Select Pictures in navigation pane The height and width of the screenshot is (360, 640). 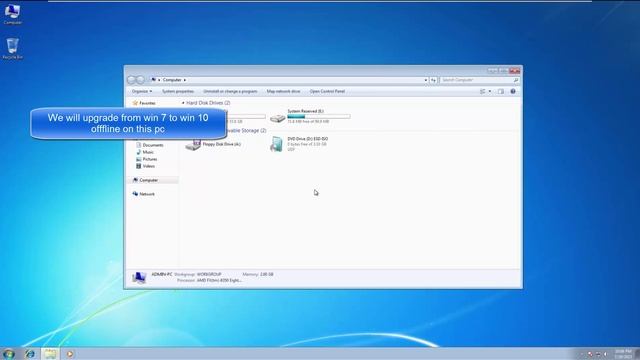pyautogui.click(x=149, y=159)
